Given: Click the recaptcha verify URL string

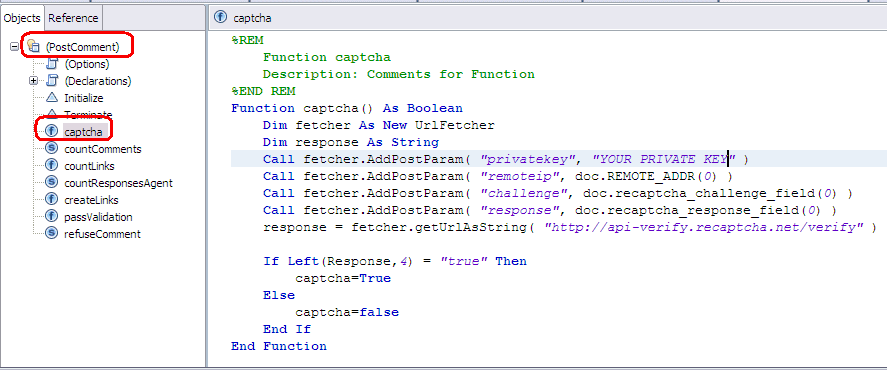Looking at the screenshot, I should click(704, 227).
